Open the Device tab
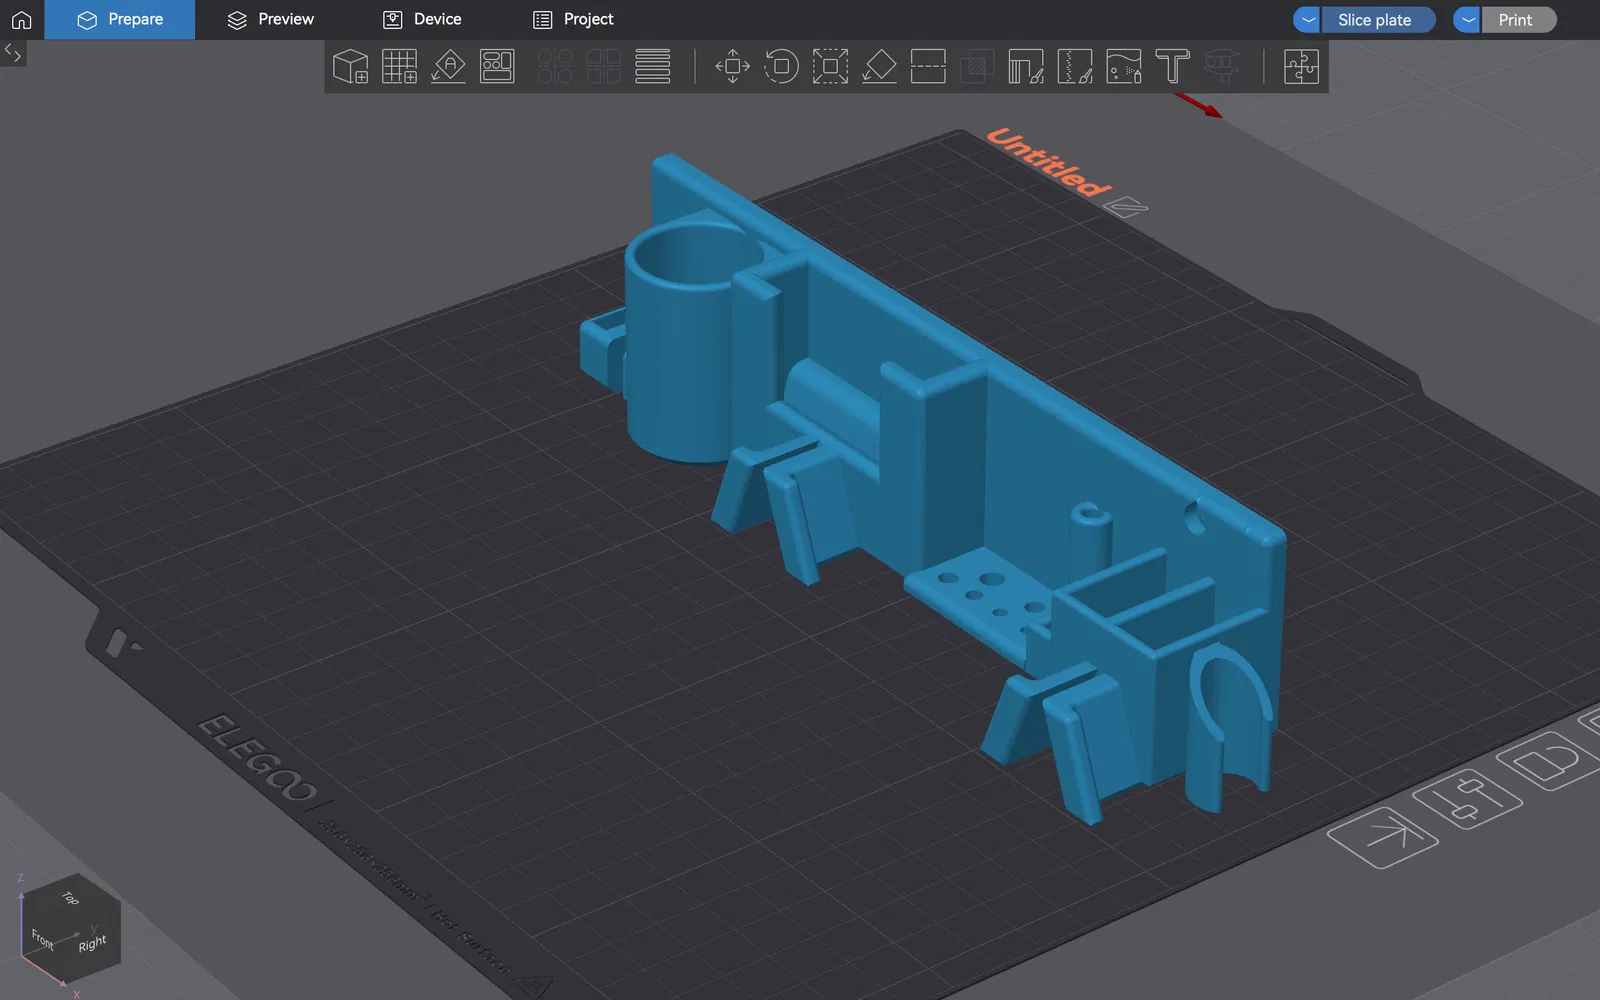 (423, 20)
